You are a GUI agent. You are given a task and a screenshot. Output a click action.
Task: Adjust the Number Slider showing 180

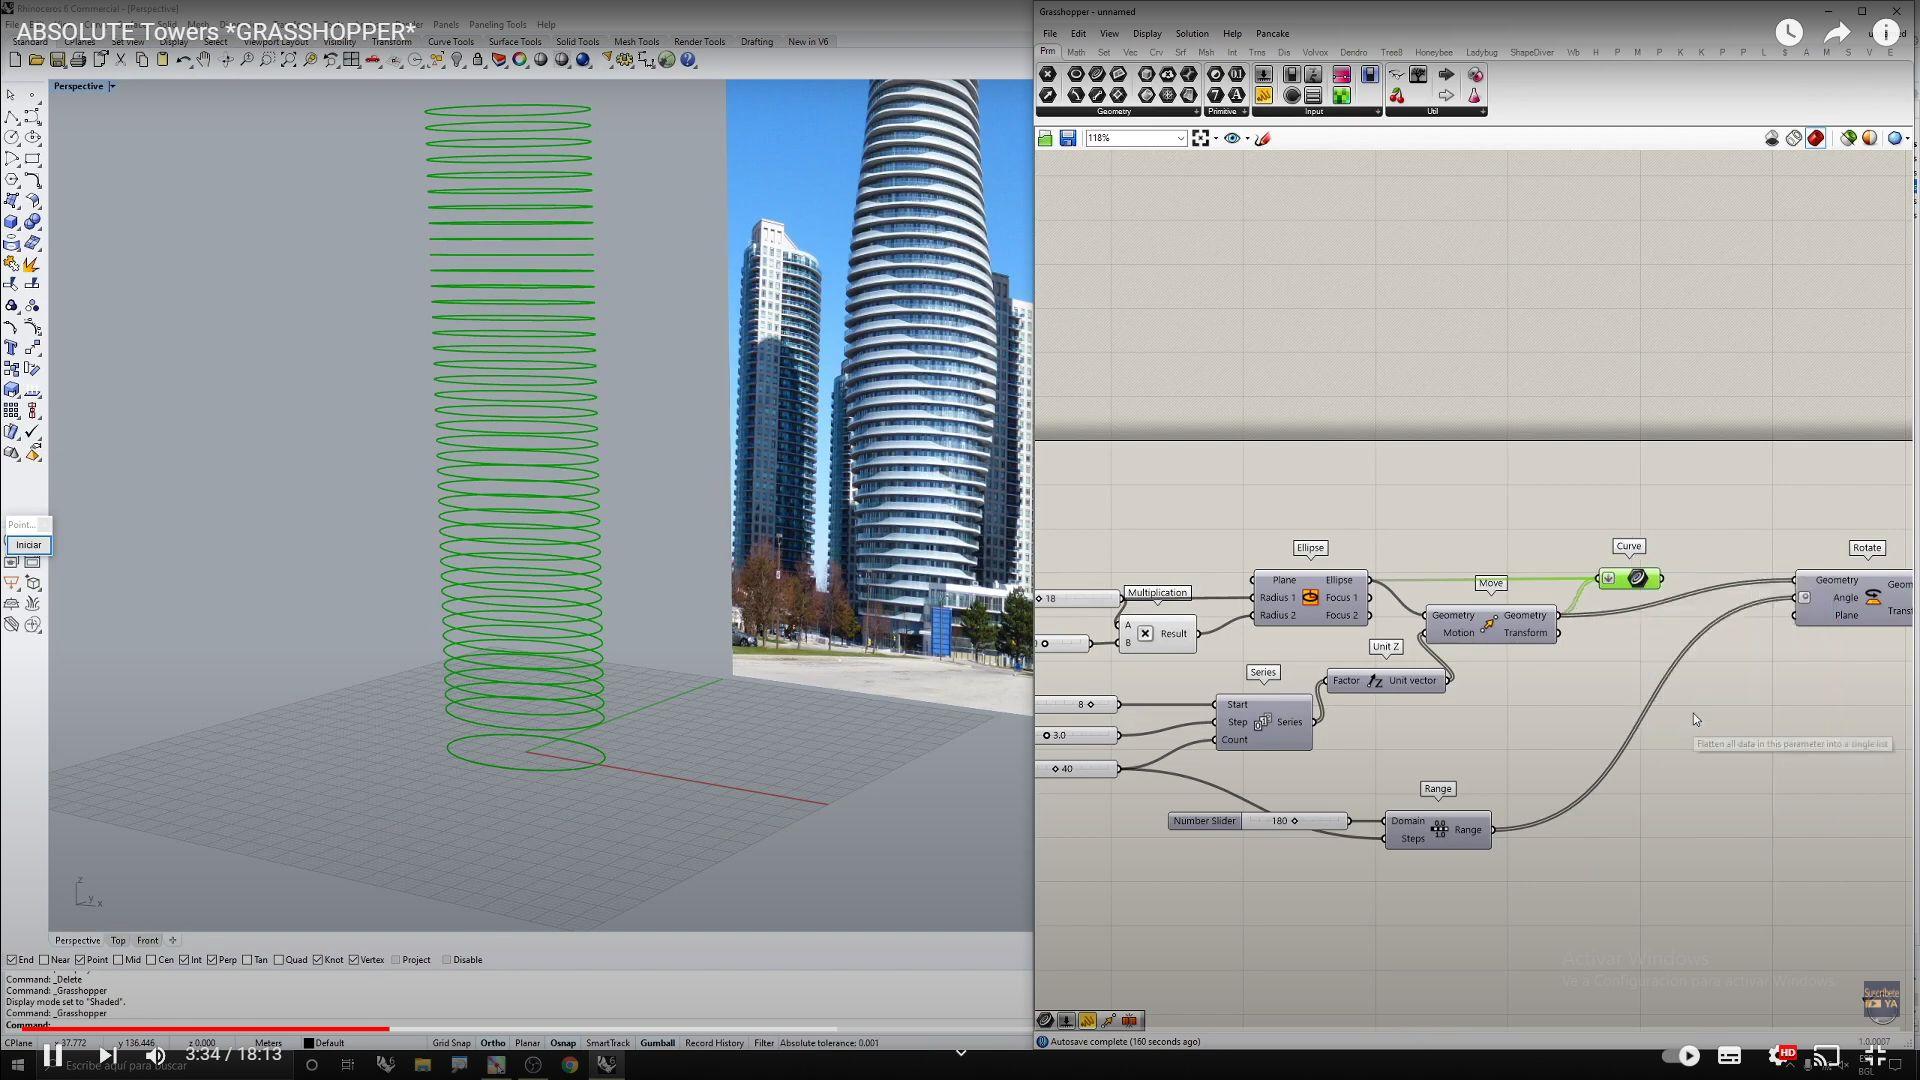[x=1259, y=821]
